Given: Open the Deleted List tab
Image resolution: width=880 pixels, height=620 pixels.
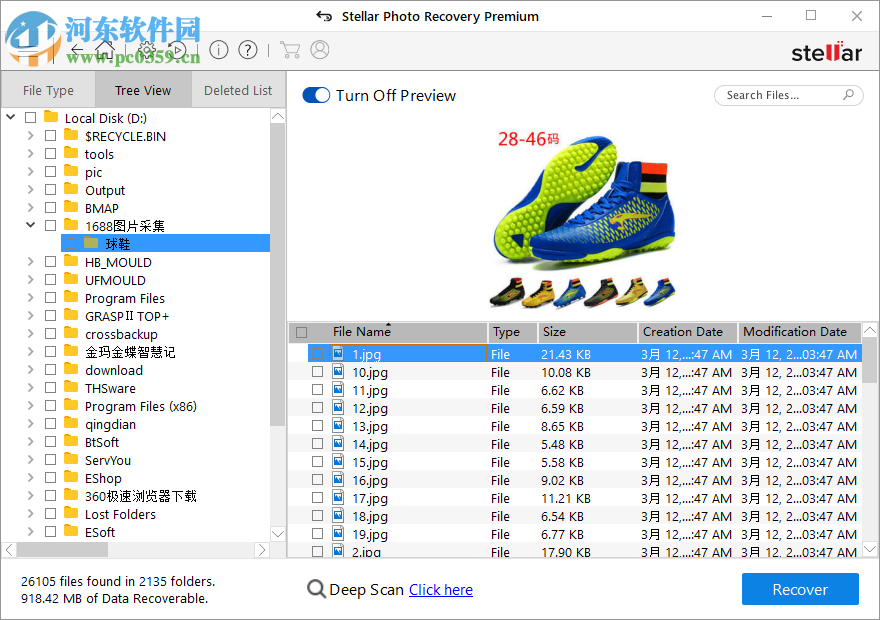Looking at the screenshot, I should (x=237, y=89).
